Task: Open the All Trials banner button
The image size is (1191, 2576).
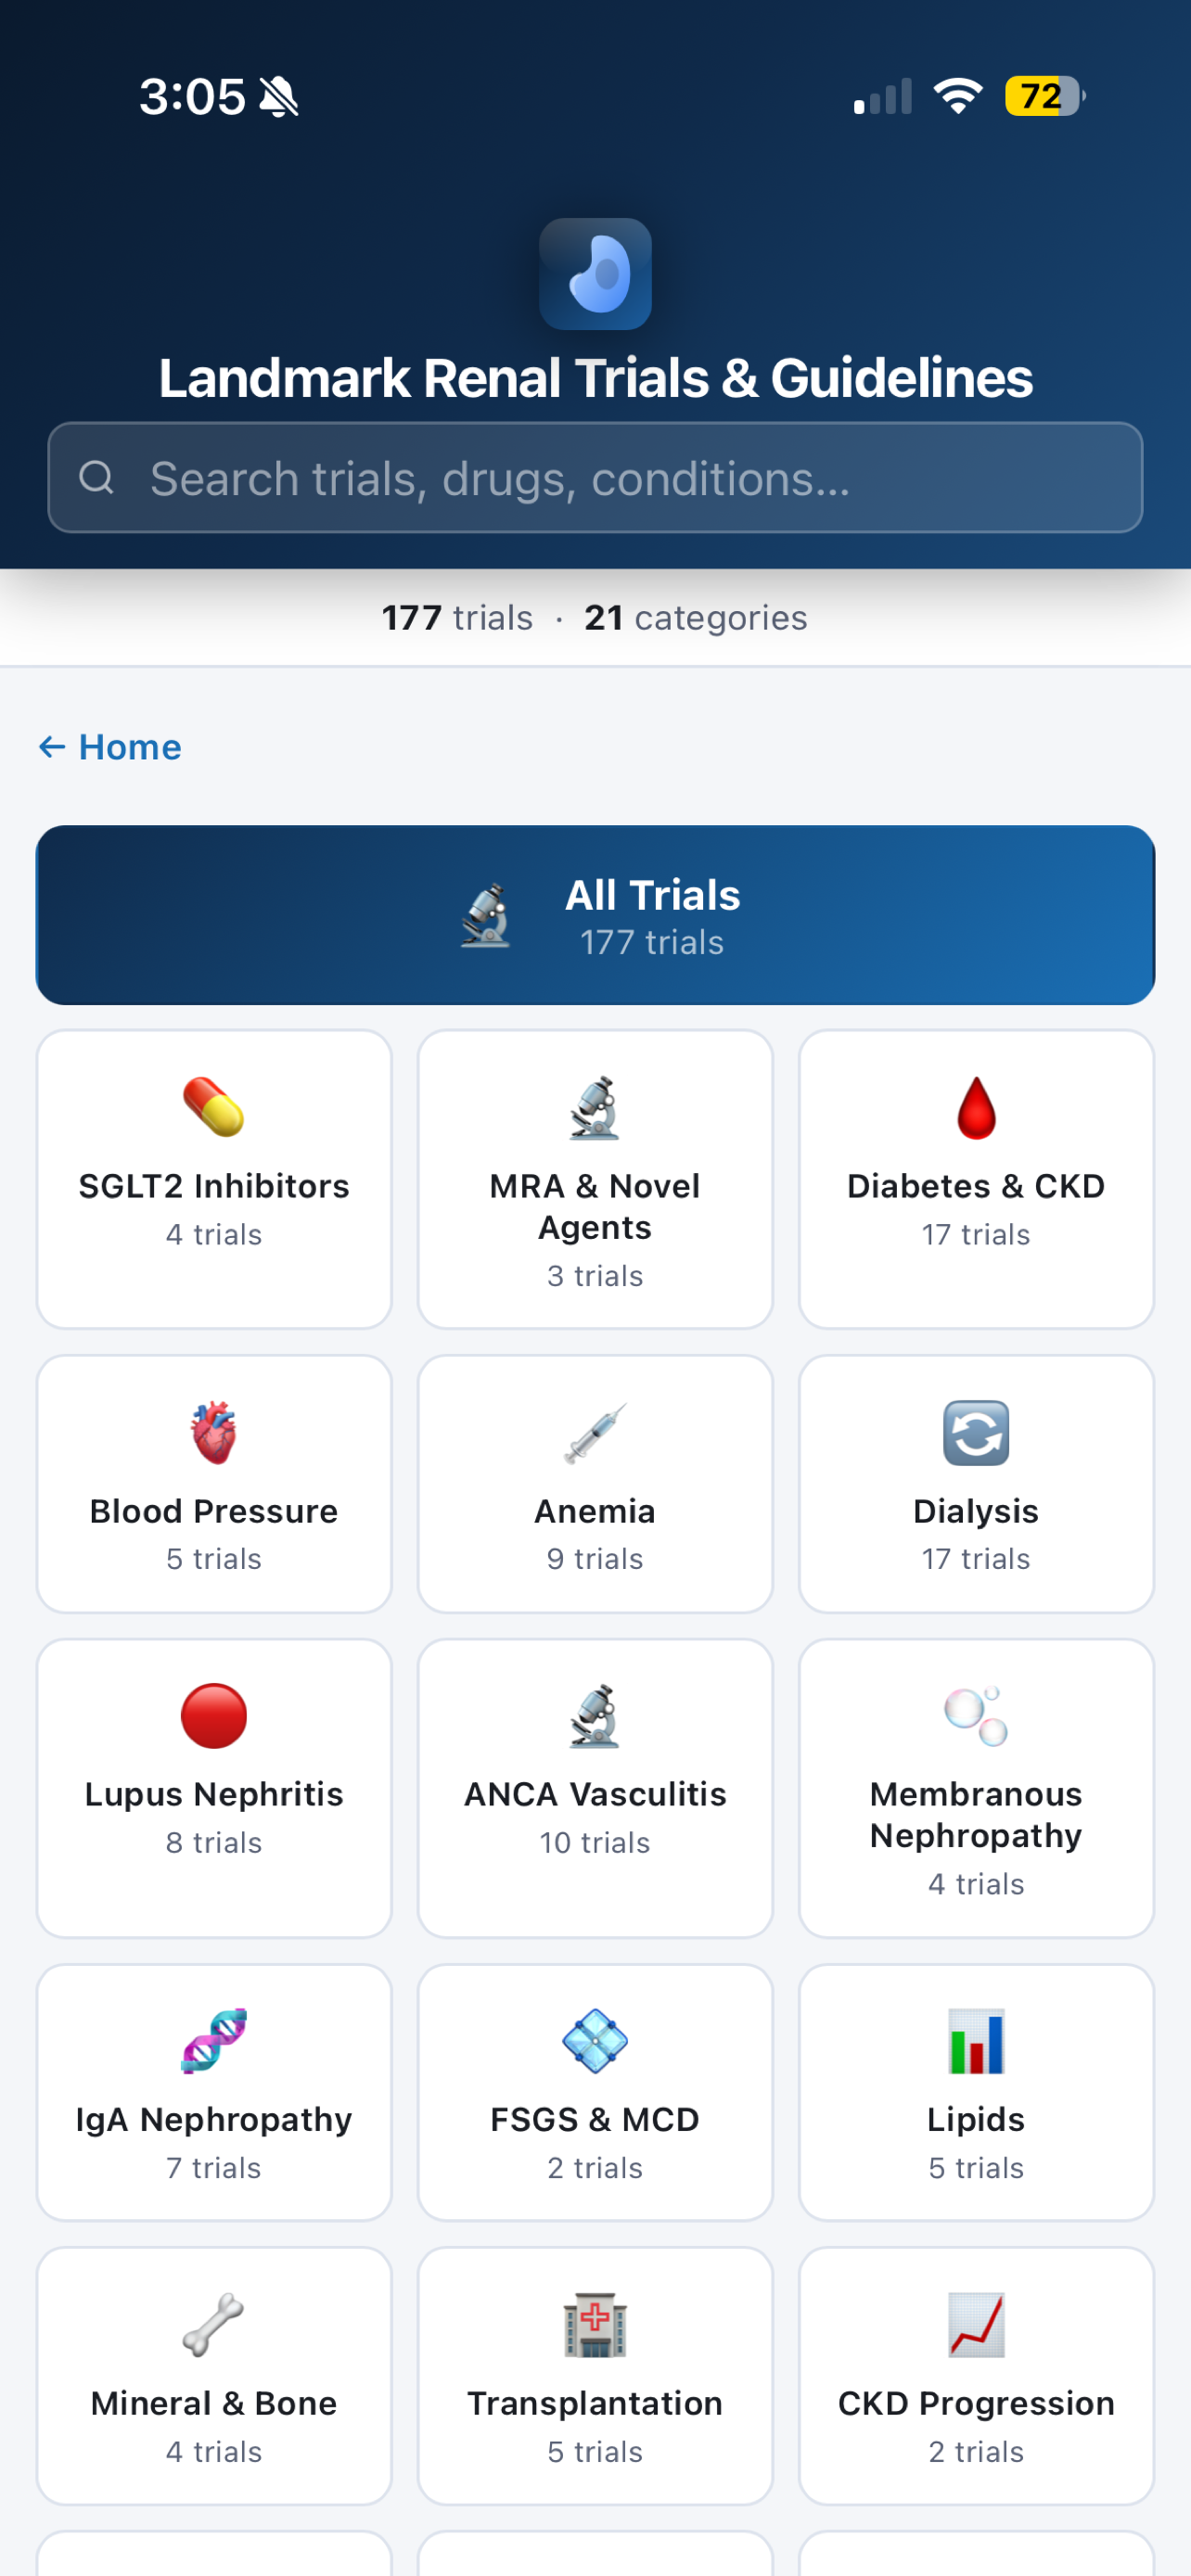Action: pos(595,914)
